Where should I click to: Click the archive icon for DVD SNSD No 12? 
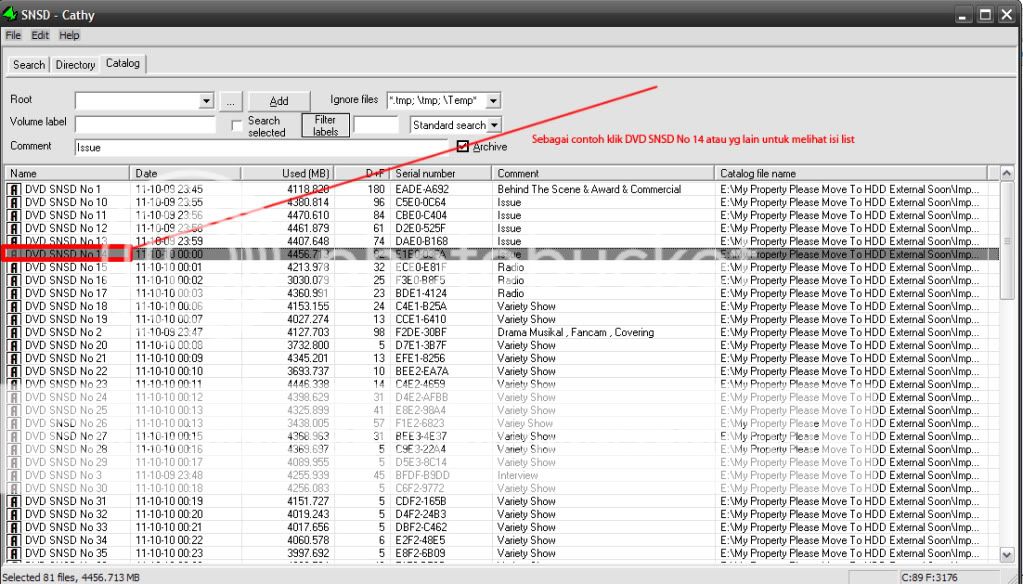coord(14,228)
